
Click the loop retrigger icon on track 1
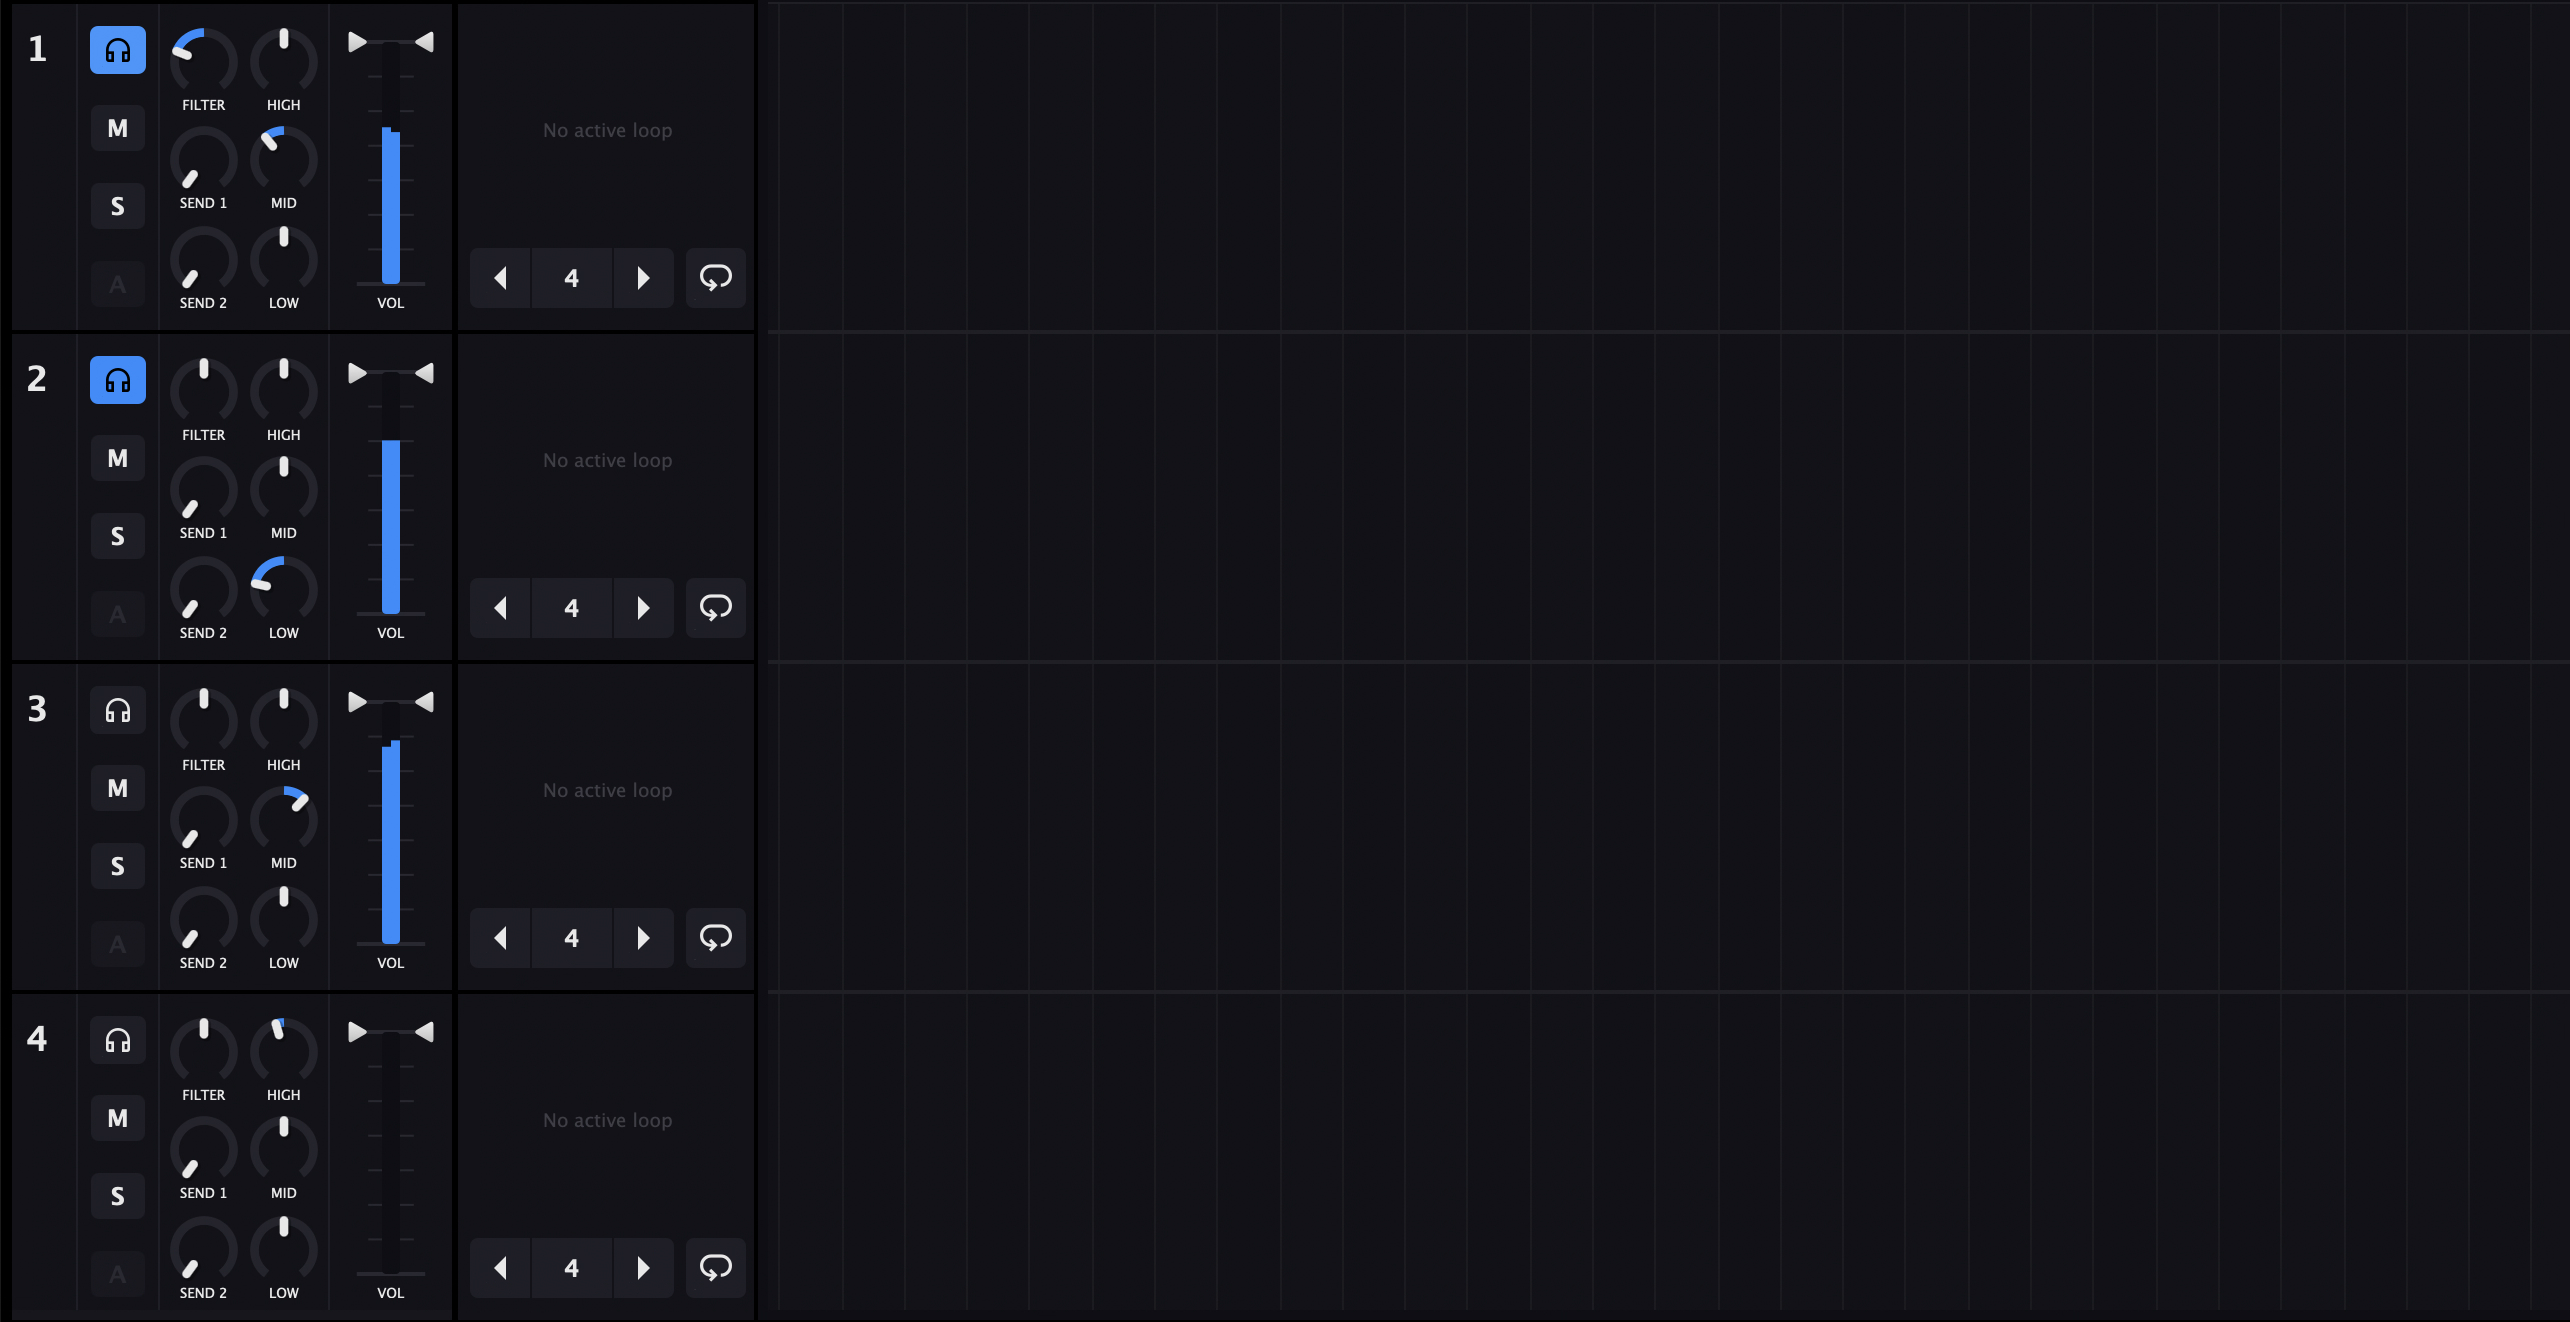point(715,278)
